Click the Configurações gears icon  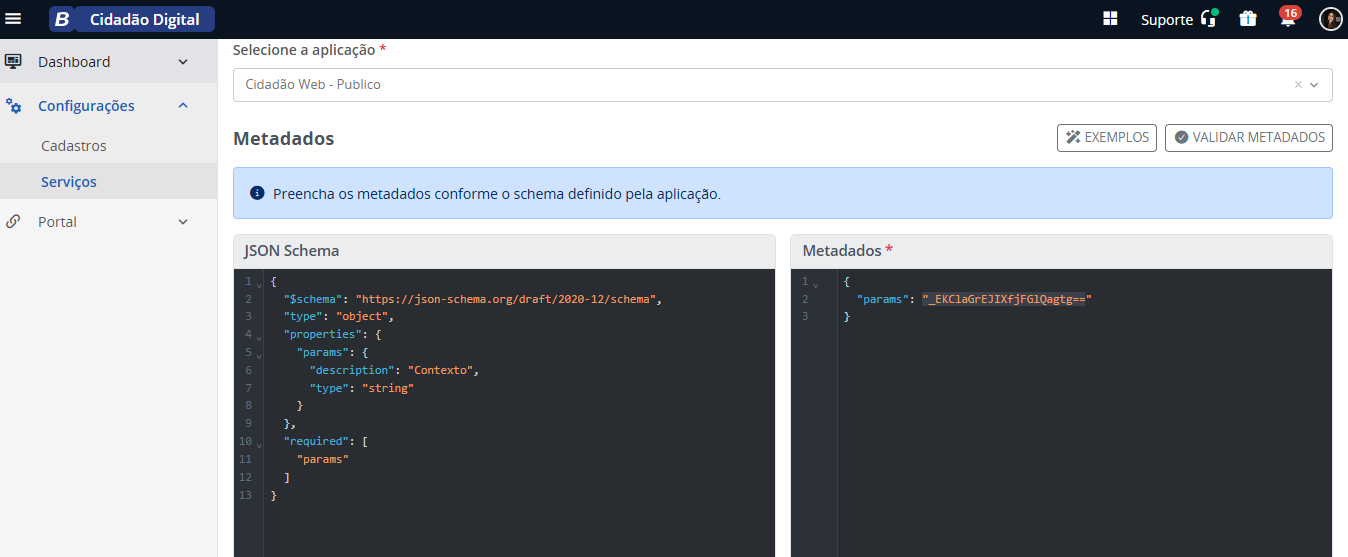pos(14,106)
